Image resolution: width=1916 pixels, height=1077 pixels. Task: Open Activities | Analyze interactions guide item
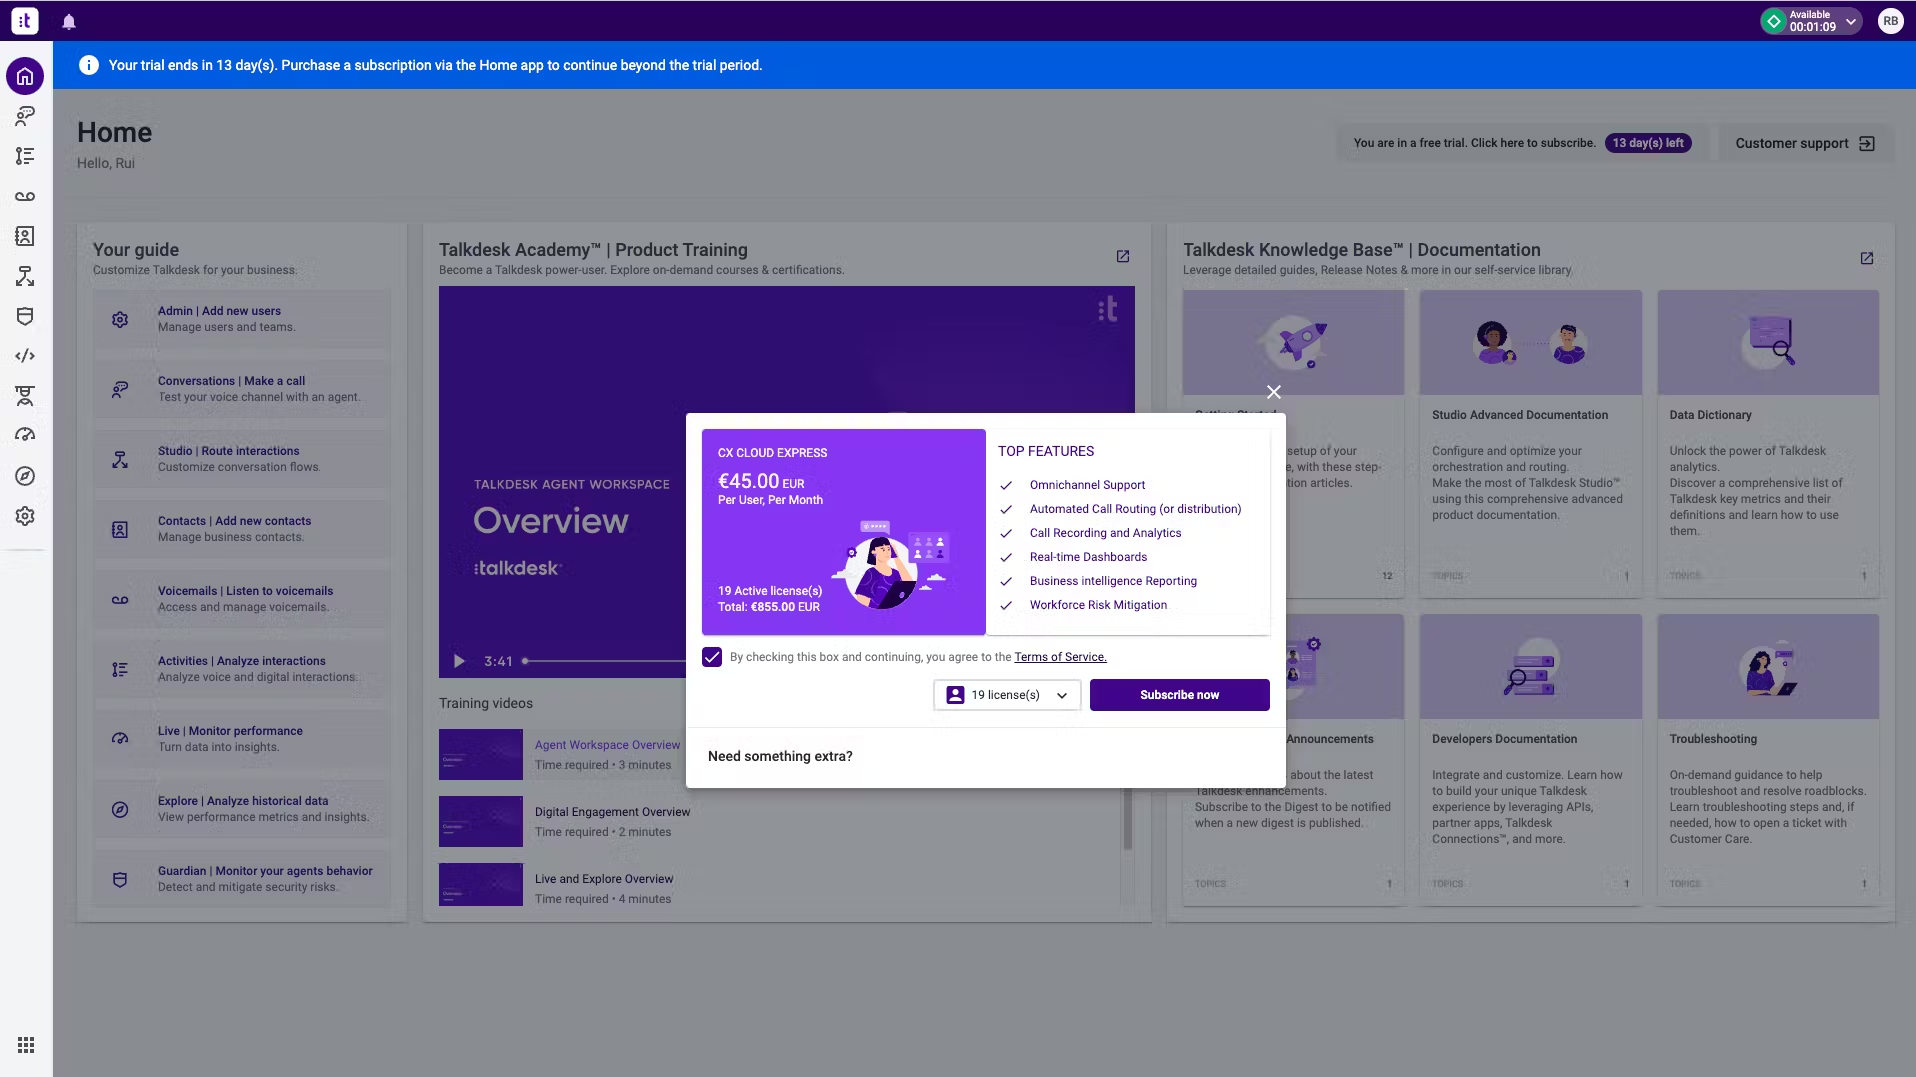pos(241,669)
